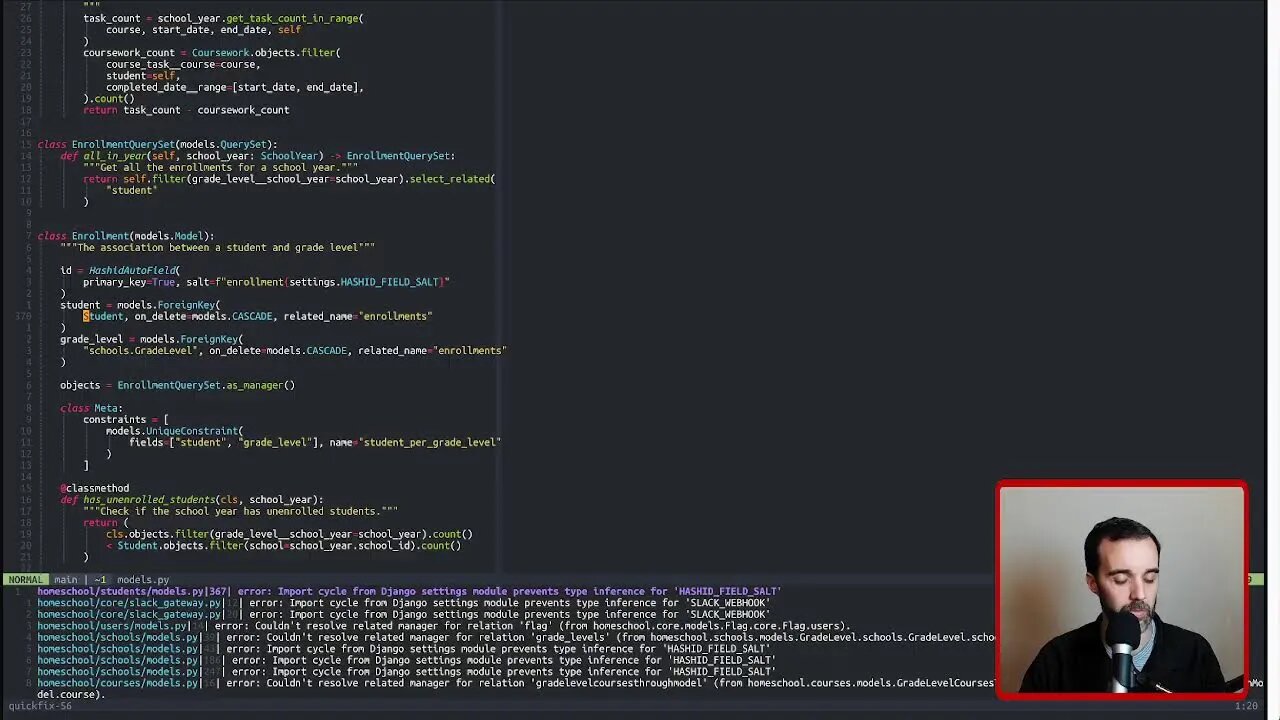Click 'grade_level = models.ForeignKey(' line
Screen dimensions: 1280x720
(151, 339)
